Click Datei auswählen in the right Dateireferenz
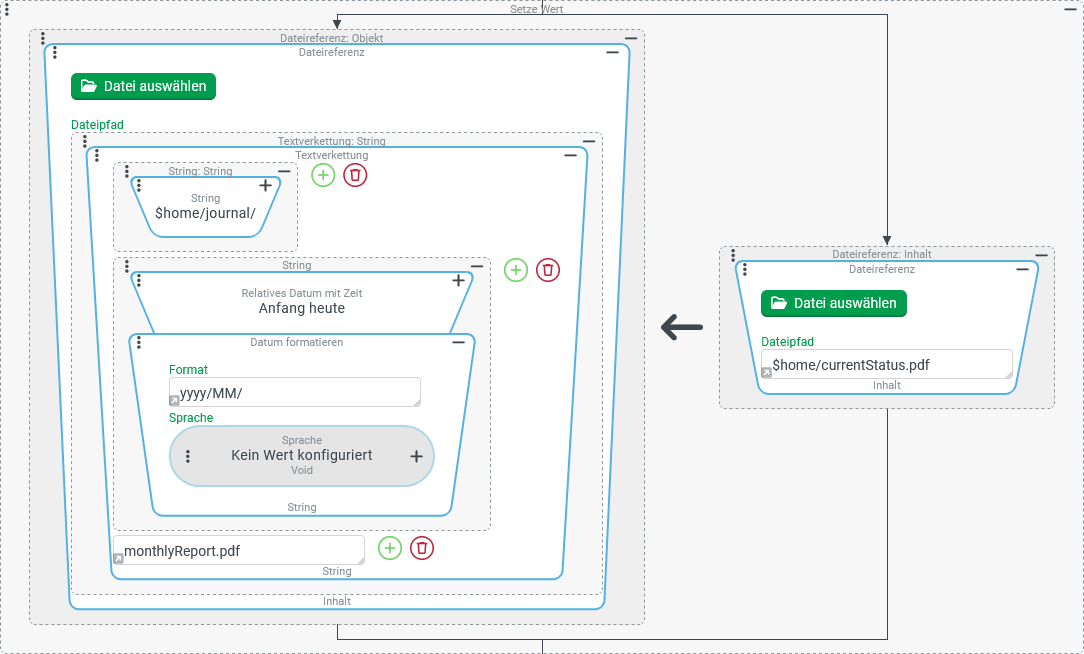Screen dimensions: 1084x654 point(833,303)
